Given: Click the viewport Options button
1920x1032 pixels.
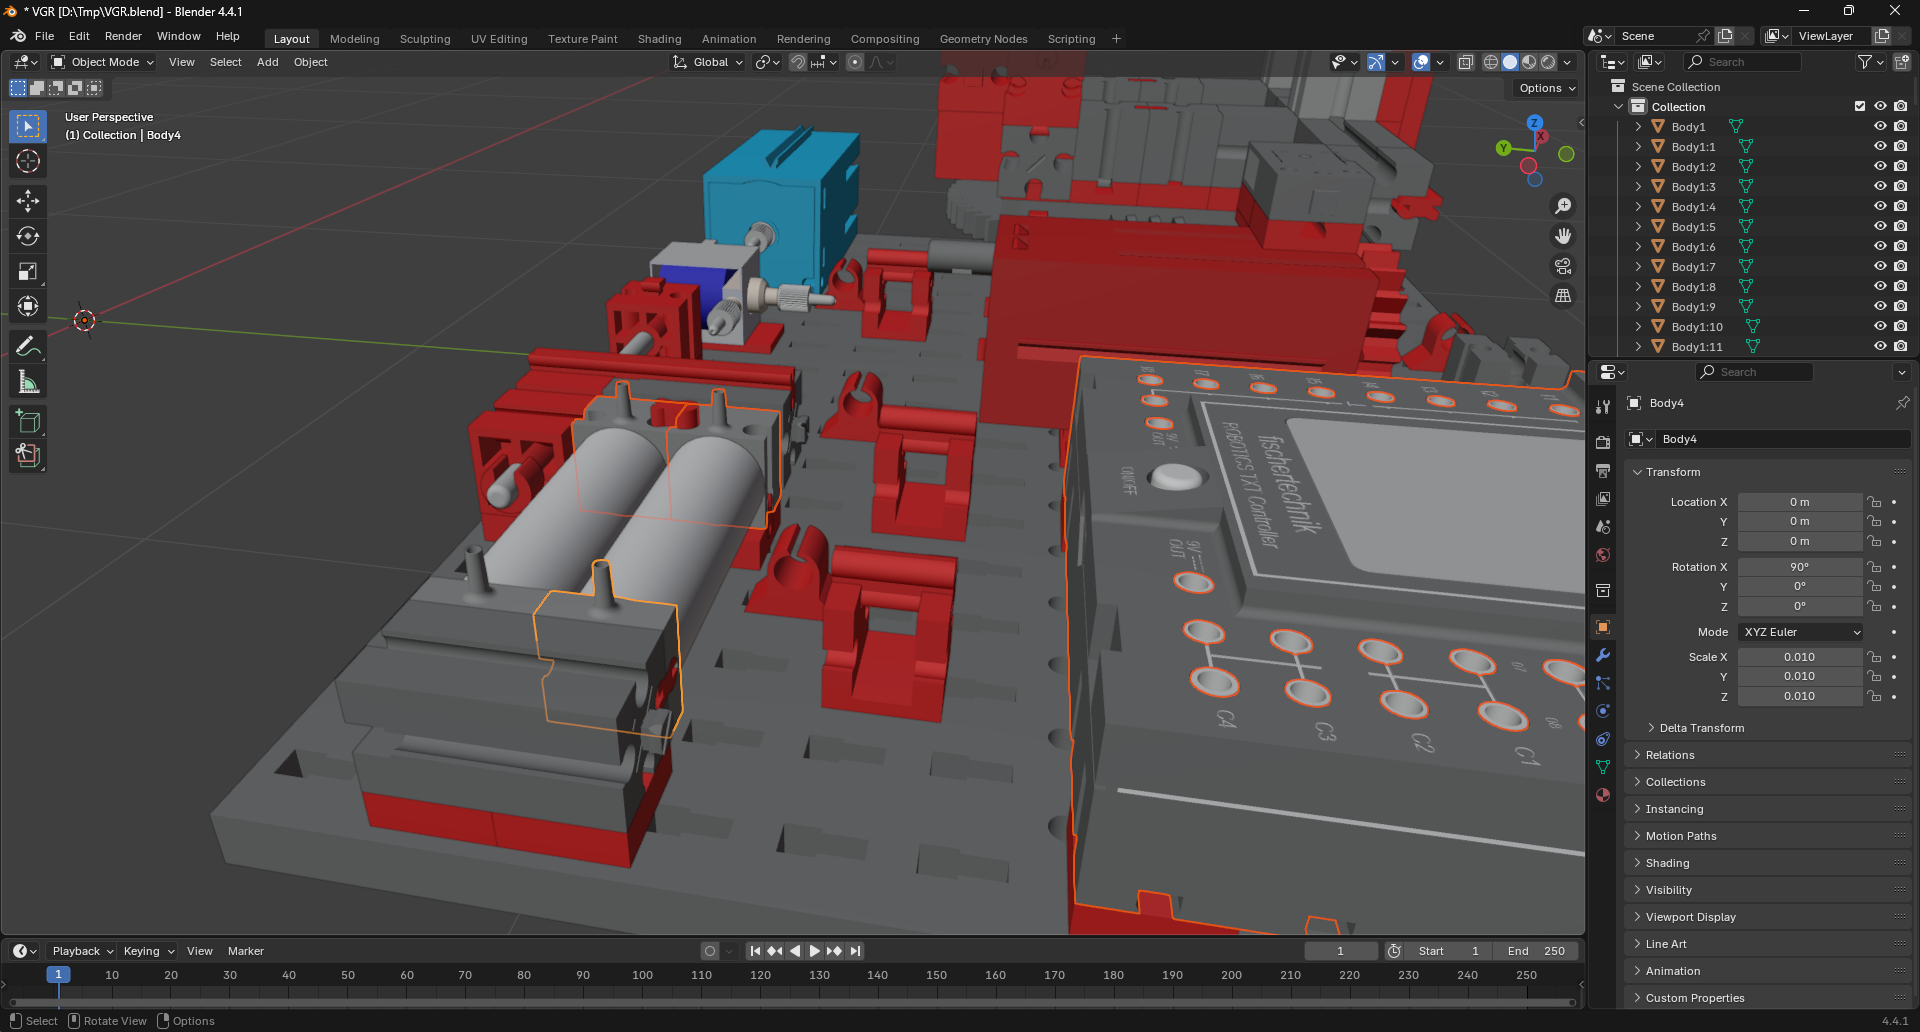Looking at the screenshot, I should pos(1546,88).
